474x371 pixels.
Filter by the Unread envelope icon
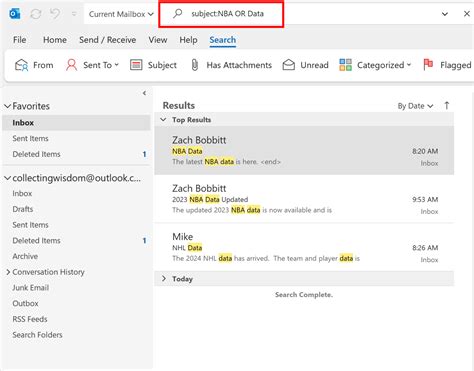pos(289,65)
